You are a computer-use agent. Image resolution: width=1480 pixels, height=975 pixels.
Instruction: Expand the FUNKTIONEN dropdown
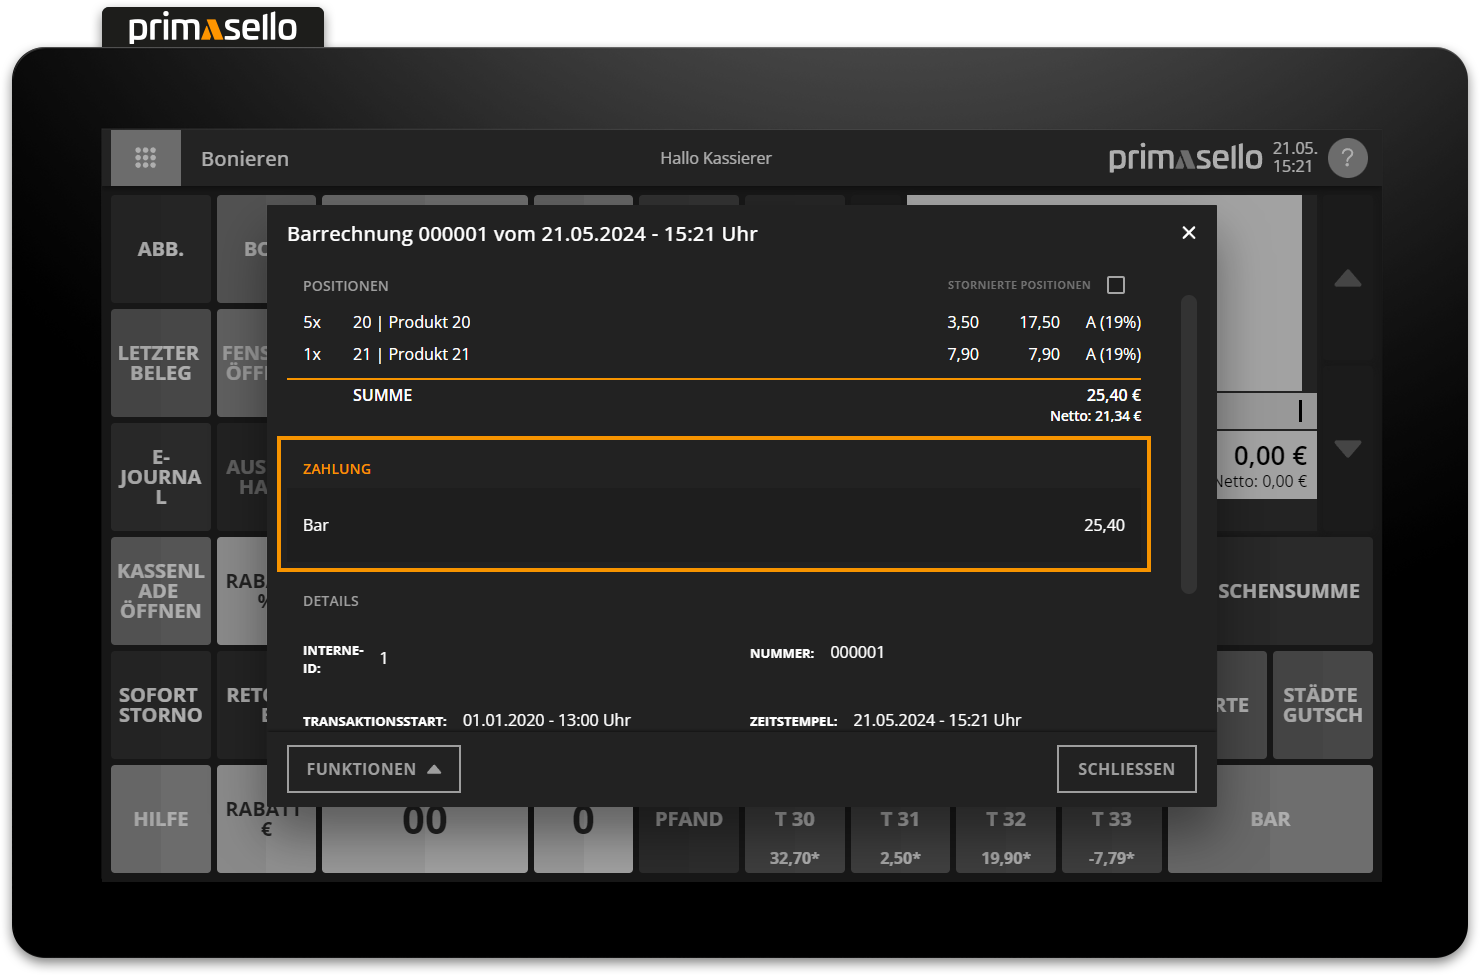373,768
